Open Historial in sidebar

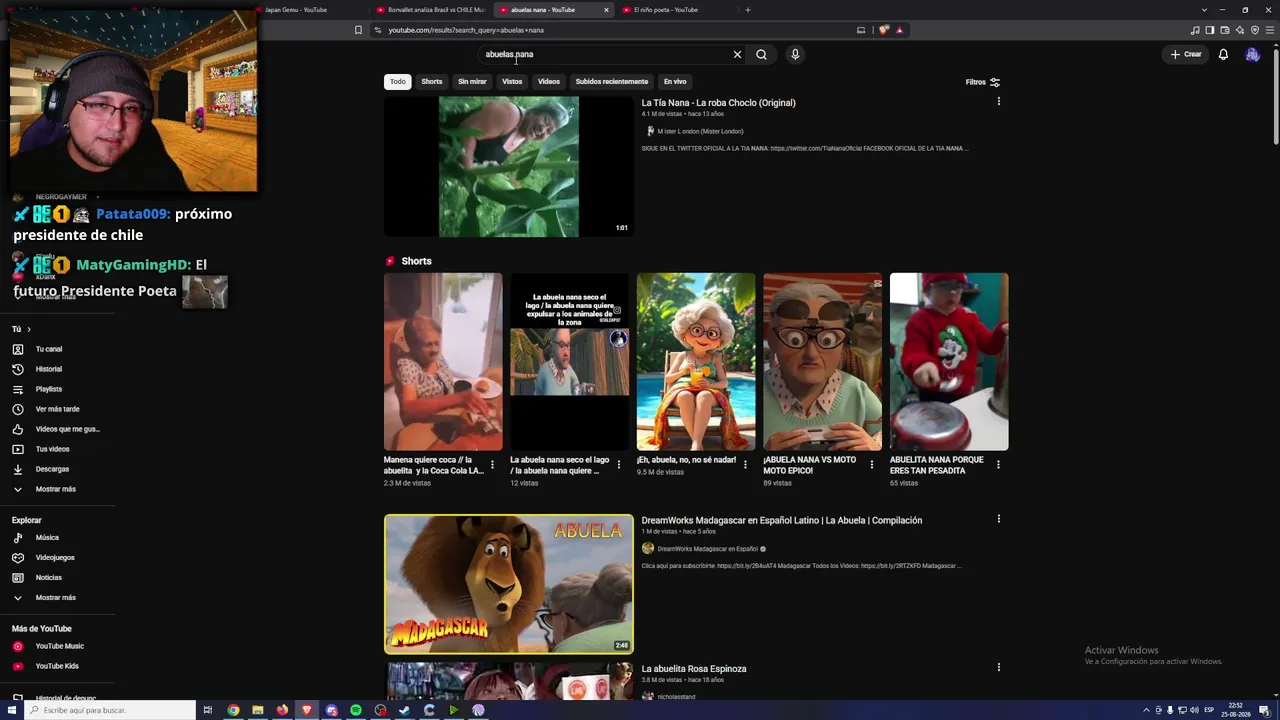tap(48, 369)
